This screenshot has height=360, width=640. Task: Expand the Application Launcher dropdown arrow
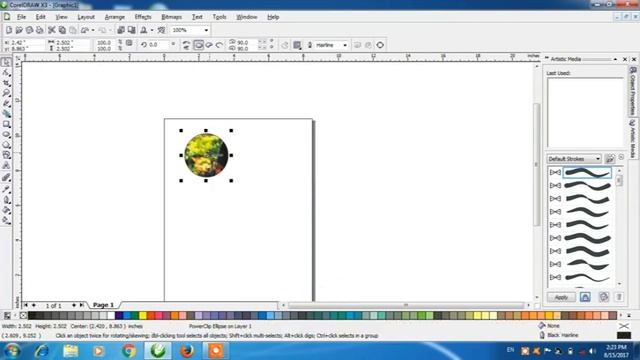point(152,30)
